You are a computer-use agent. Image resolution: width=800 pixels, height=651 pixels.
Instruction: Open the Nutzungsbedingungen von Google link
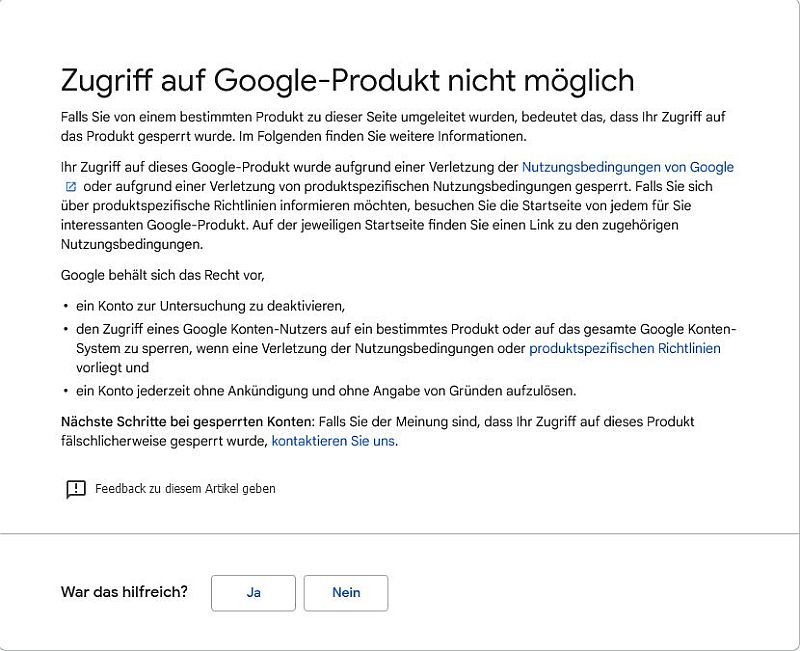click(x=627, y=167)
